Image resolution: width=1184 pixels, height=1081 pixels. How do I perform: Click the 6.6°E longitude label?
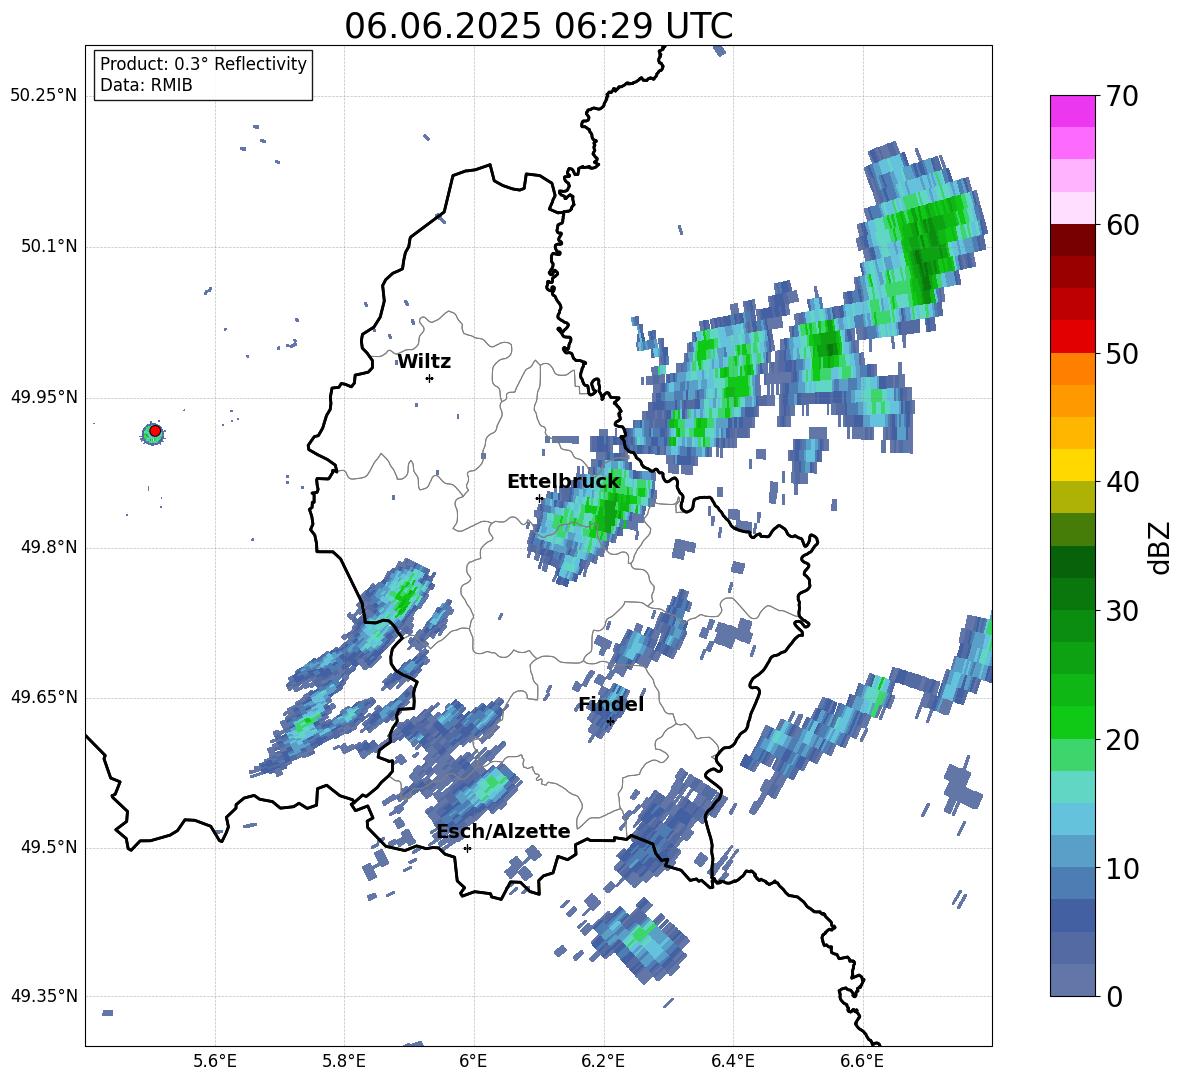pyautogui.click(x=862, y=1061)
